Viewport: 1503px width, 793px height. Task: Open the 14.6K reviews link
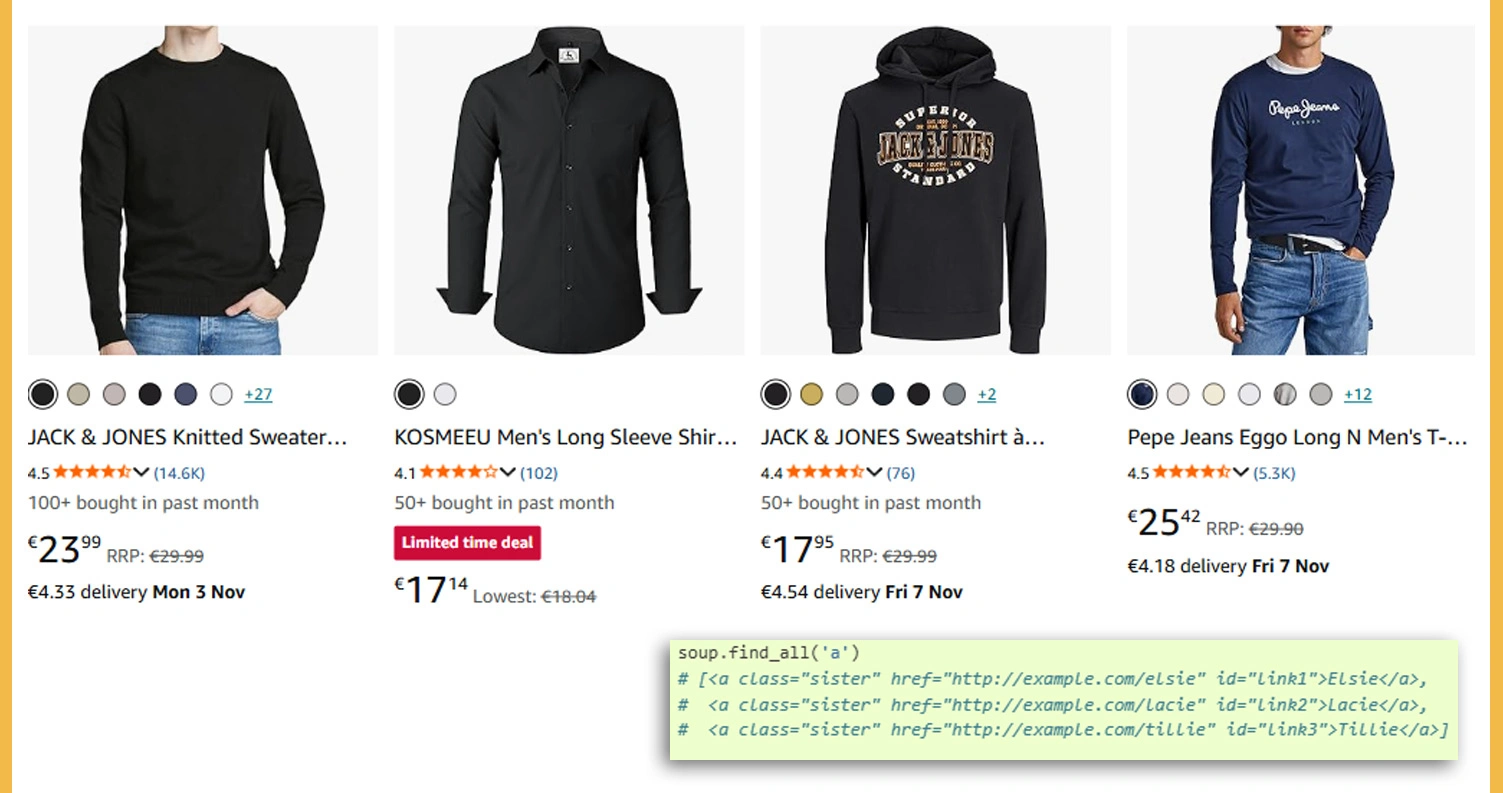coord(179,473)
